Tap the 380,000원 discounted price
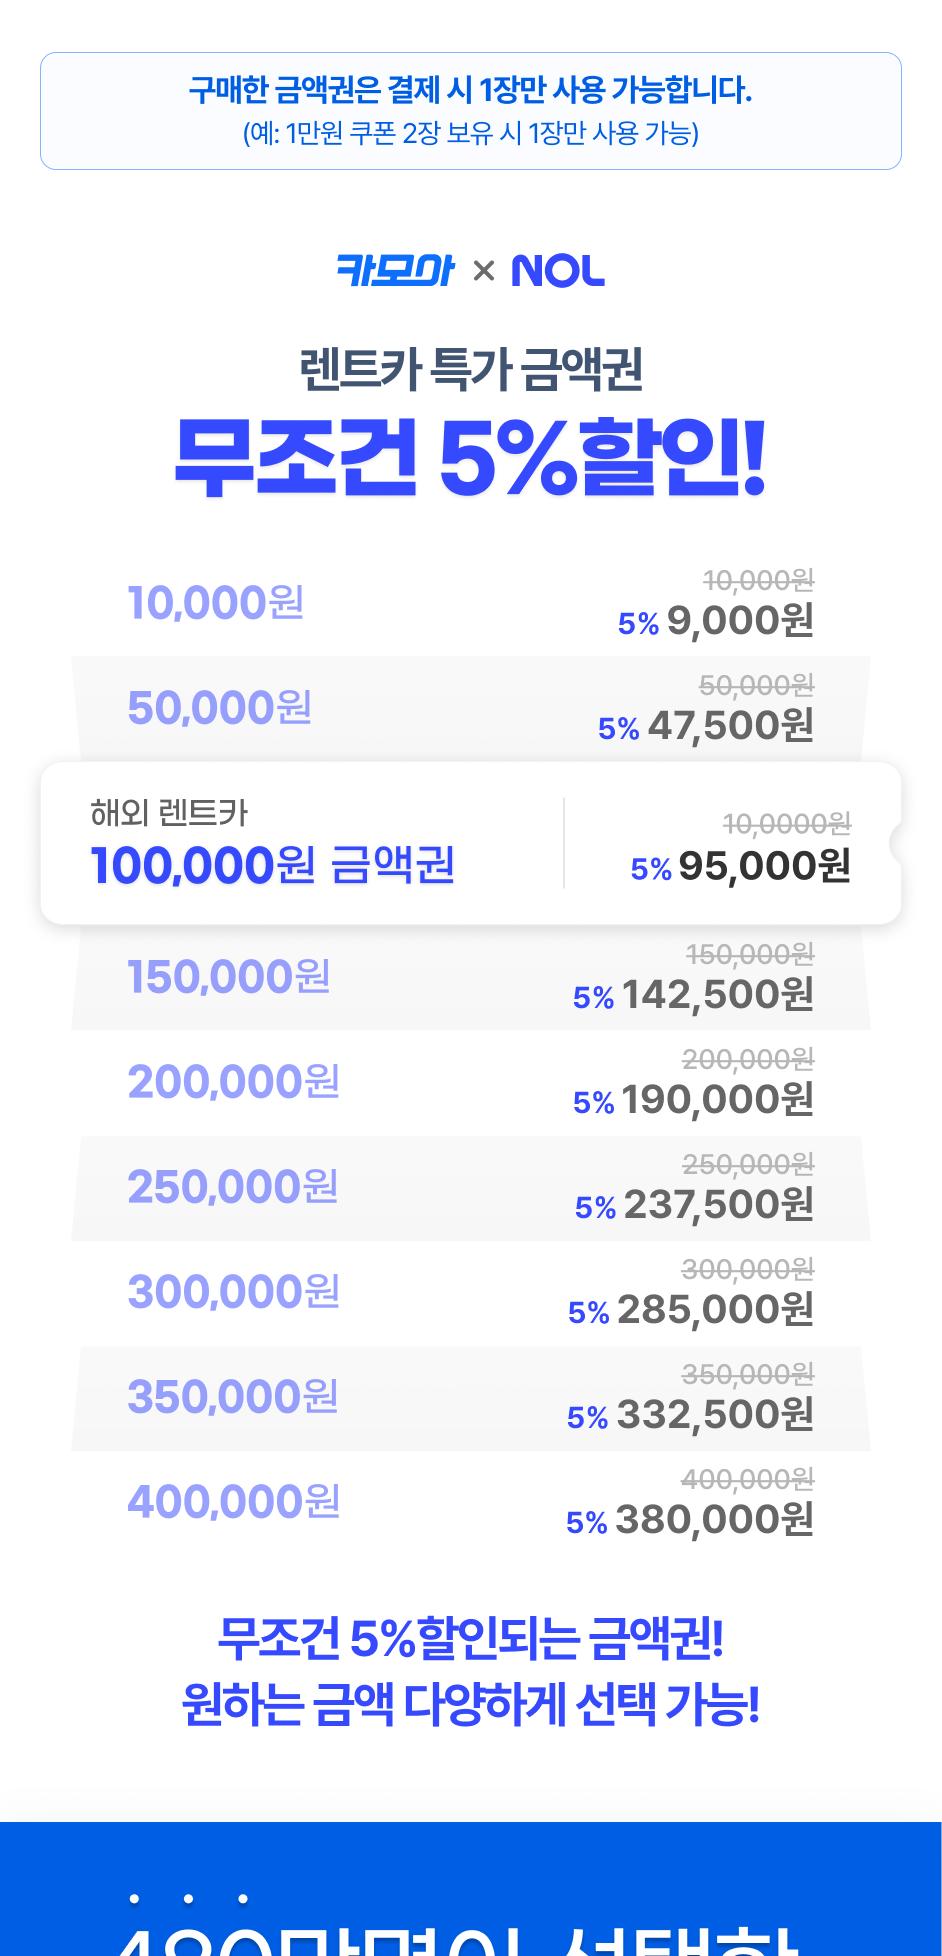 [714, 1520]
